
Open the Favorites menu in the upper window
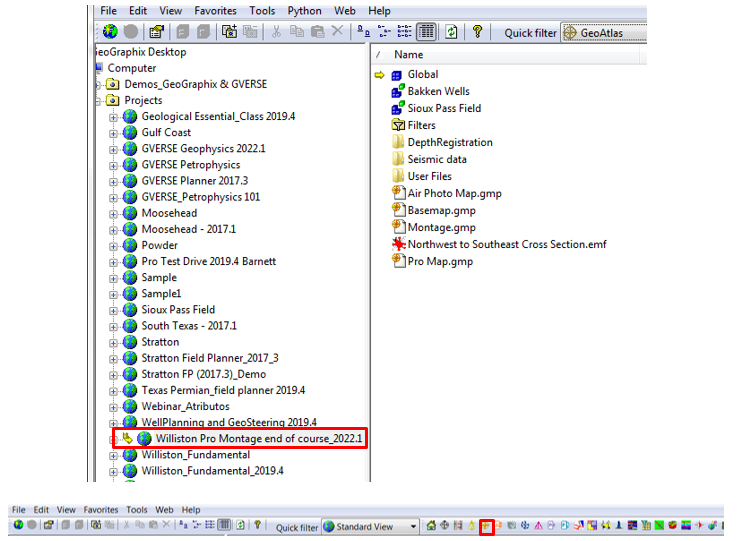(215, 11)
